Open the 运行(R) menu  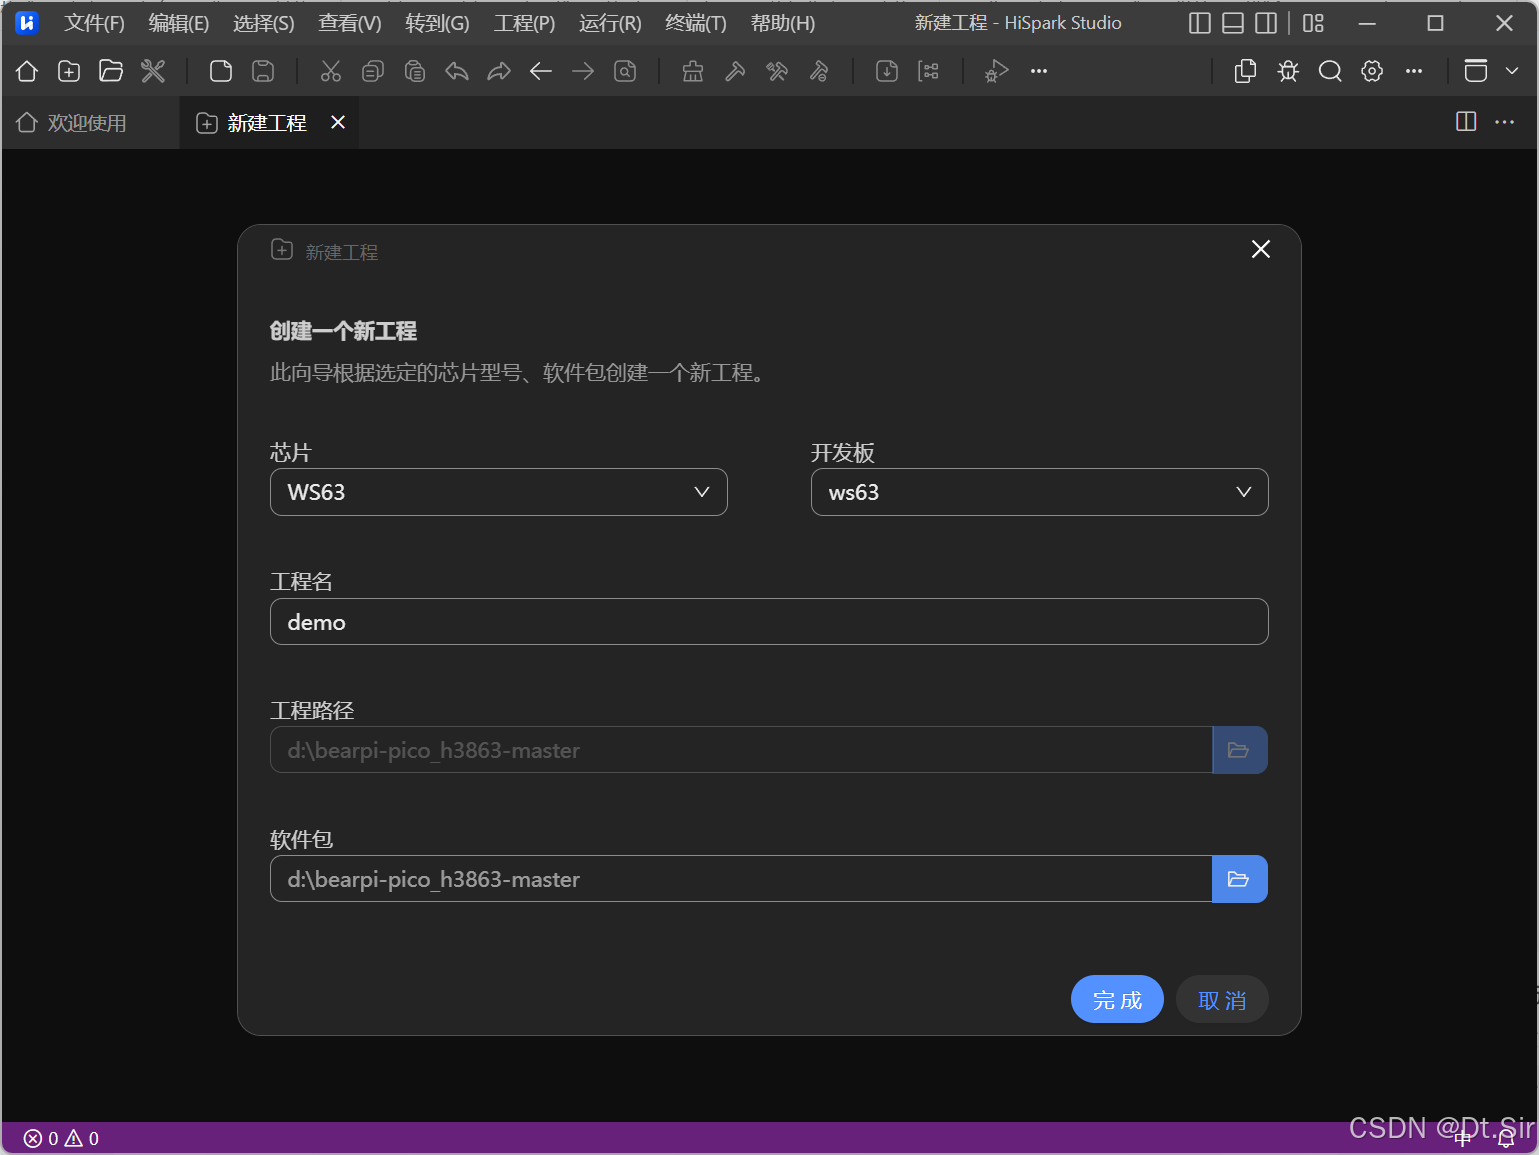(610, 23)
